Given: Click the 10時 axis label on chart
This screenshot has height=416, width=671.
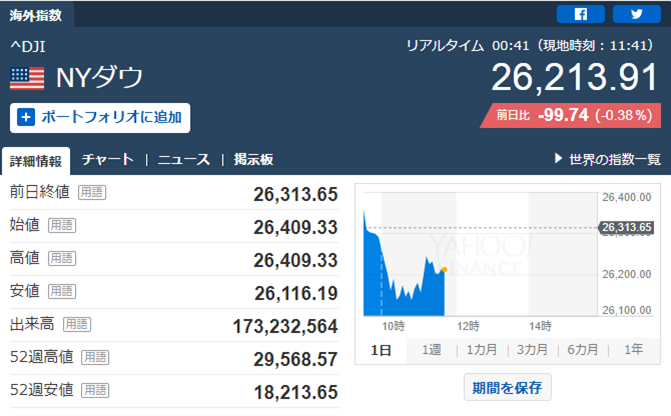Looking at the screenshot, I should point(393,326).
